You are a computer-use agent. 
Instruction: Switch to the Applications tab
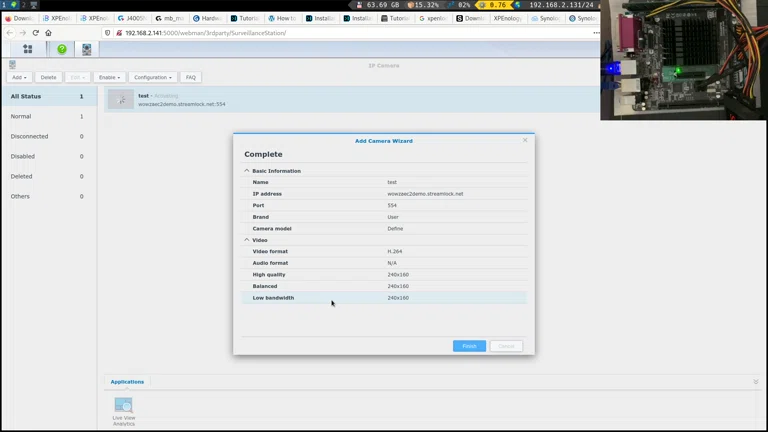tap(127, 382)
